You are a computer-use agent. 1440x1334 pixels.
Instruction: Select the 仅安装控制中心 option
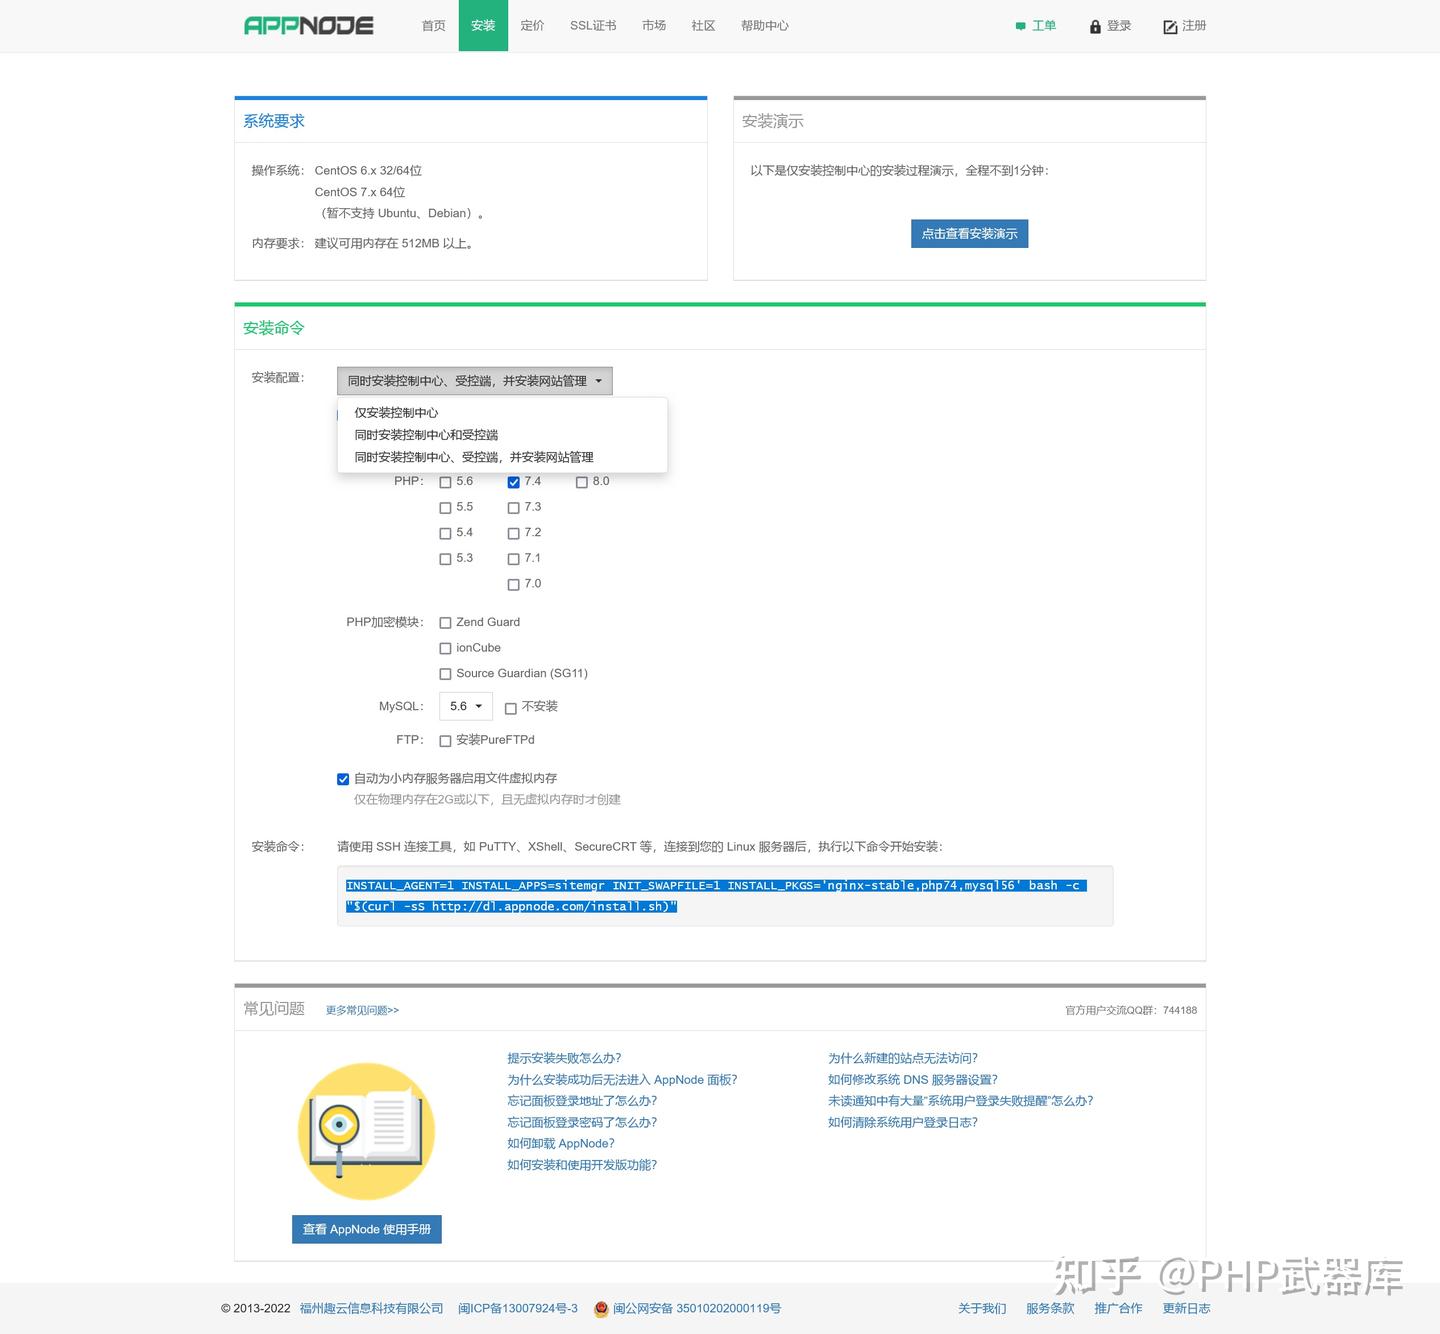[x=397, y=412]
